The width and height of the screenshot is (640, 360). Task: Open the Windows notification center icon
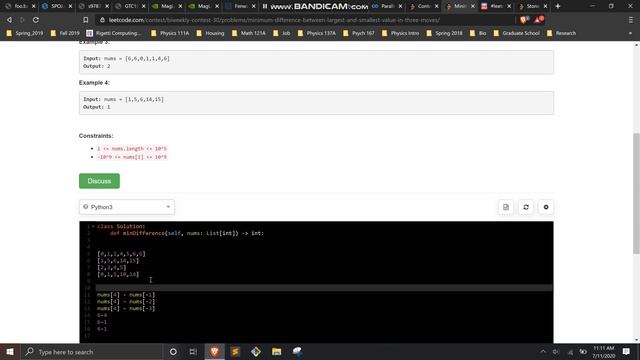coord(626,351)
